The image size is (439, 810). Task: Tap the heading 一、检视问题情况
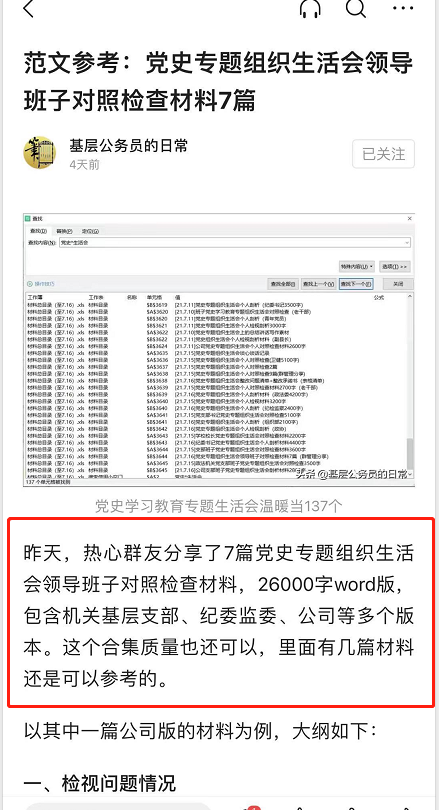click(x=100, y=783)
